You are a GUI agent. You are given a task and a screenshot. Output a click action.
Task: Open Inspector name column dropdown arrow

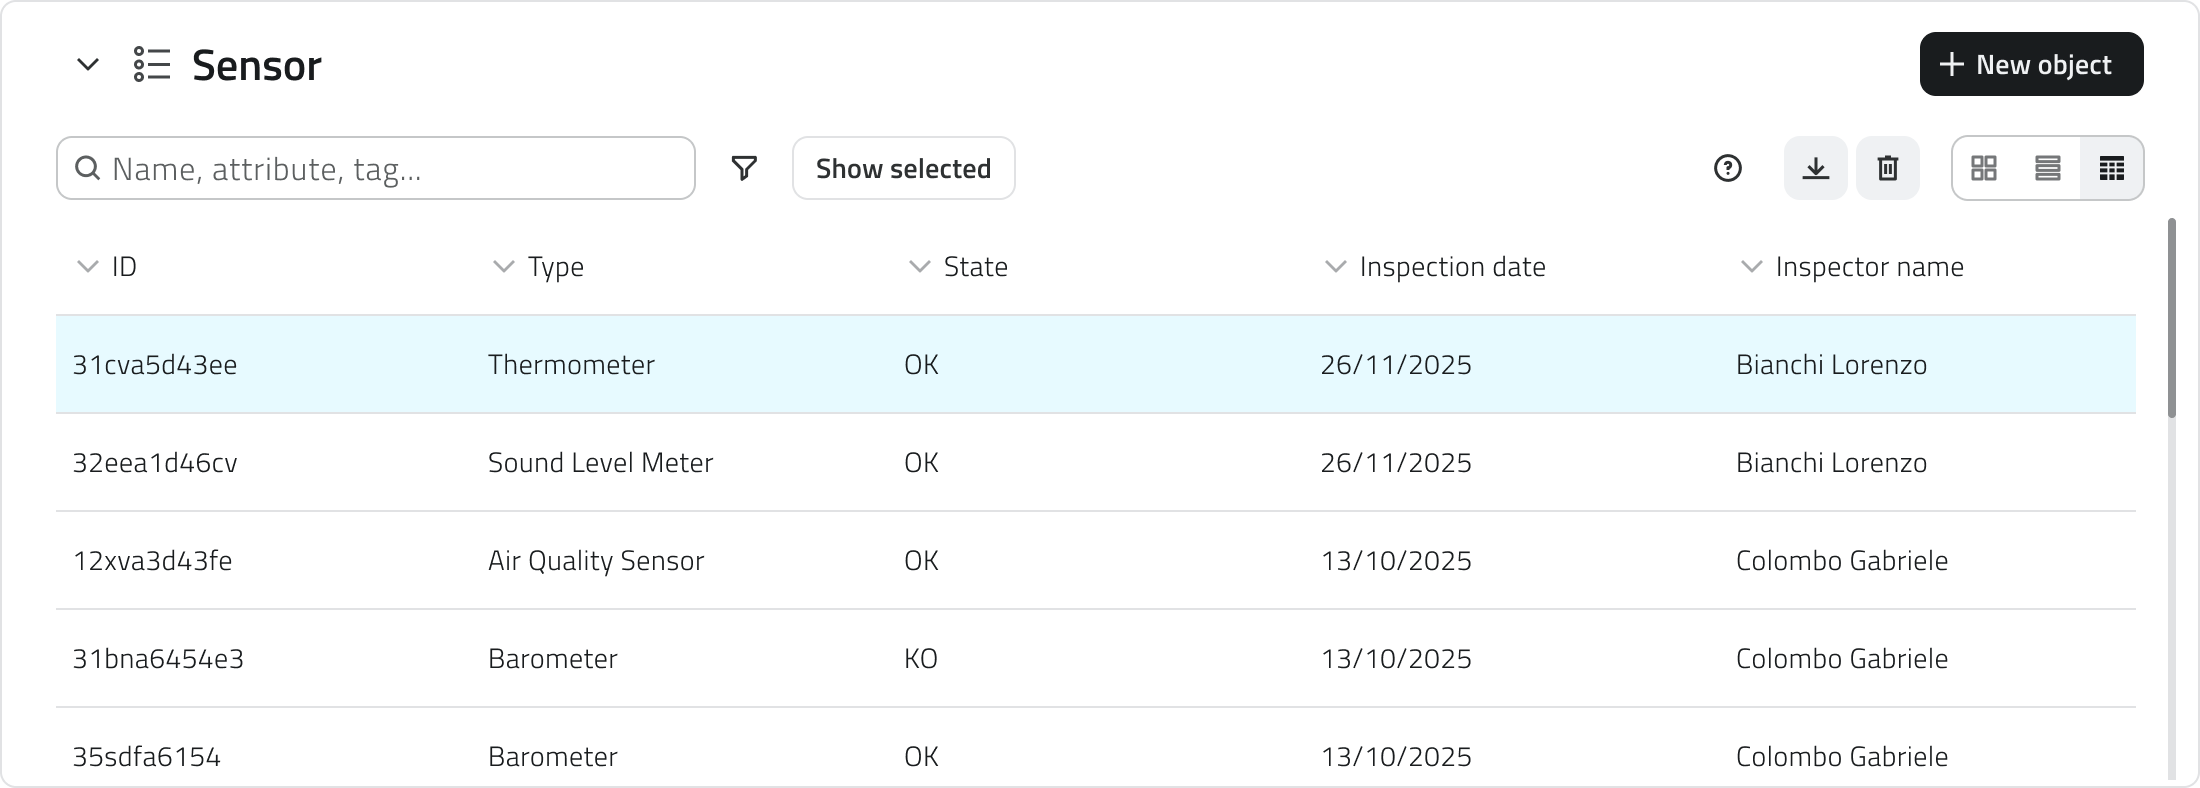click(x=1751, y=267)
